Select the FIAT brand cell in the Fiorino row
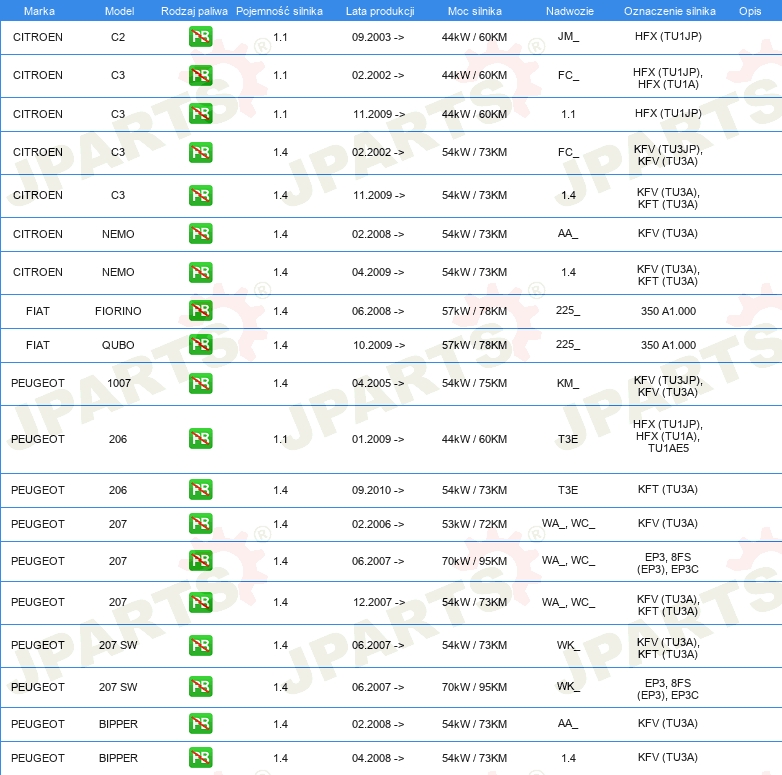 [37, 311]
